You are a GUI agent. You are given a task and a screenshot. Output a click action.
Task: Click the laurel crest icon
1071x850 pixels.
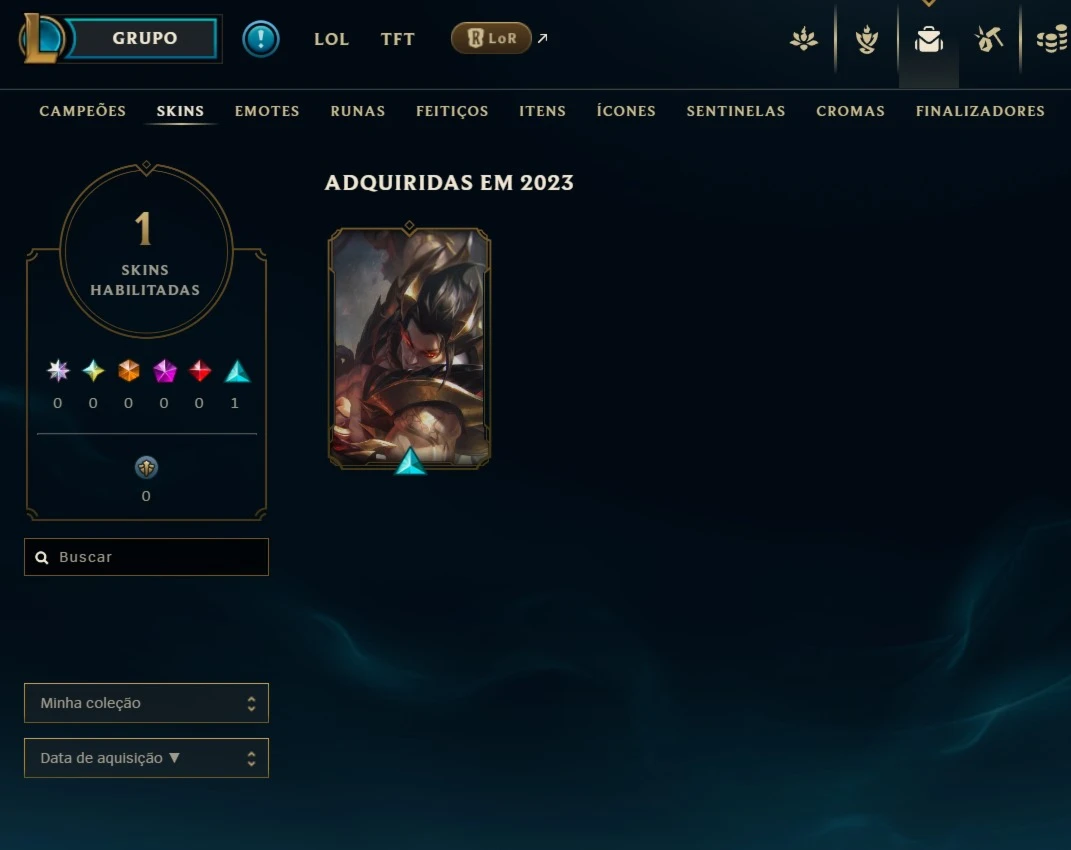pos(866,40)
